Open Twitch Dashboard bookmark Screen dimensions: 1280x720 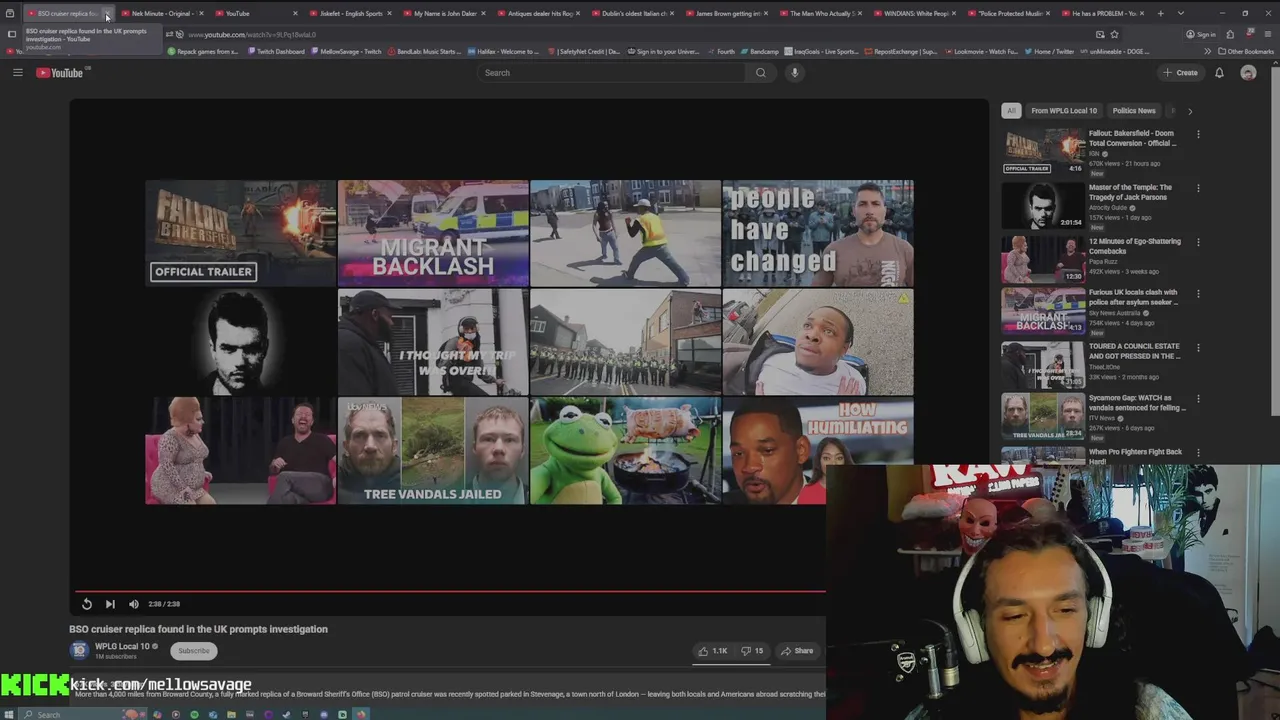coord(276,51)
